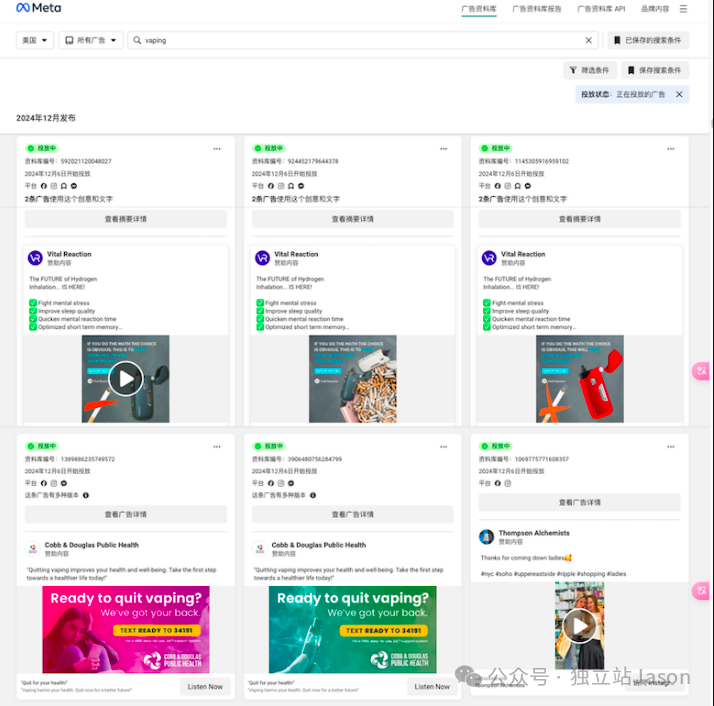This screenshot has width=714, height=706.
Task: Click 查看摘要详情 on ad 1145305916959102
Action: pos(580,219)
